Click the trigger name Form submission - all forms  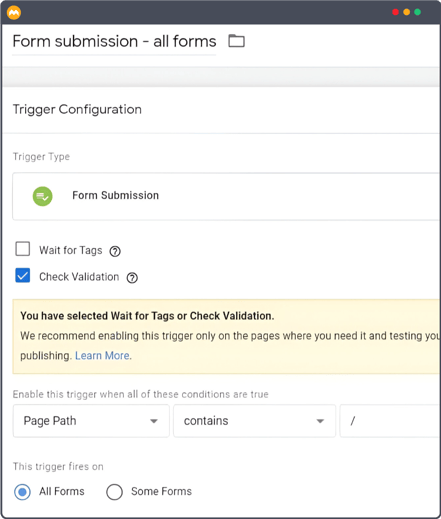(114, 42)
